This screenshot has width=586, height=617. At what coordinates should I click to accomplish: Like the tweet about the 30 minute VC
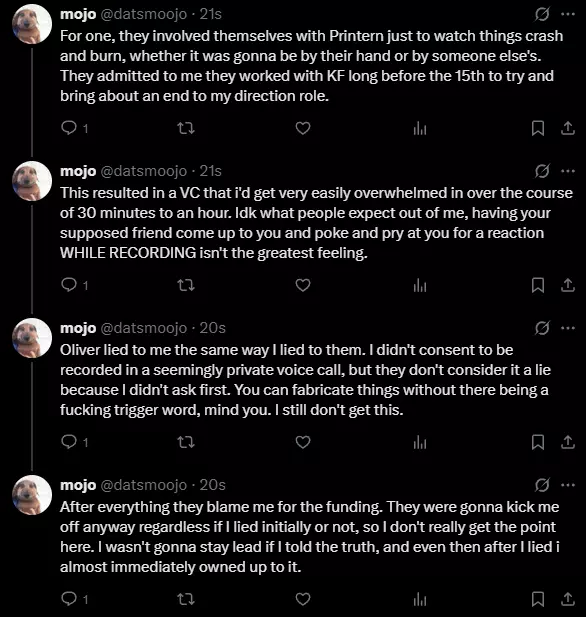303,285
